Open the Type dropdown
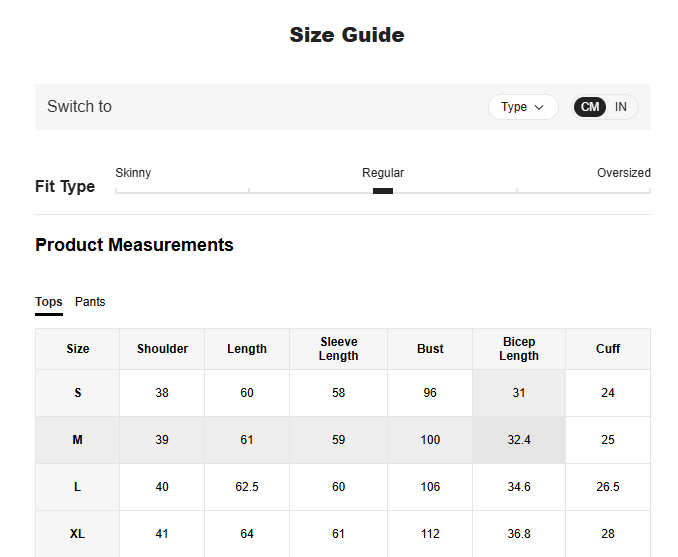 (523, 107)
